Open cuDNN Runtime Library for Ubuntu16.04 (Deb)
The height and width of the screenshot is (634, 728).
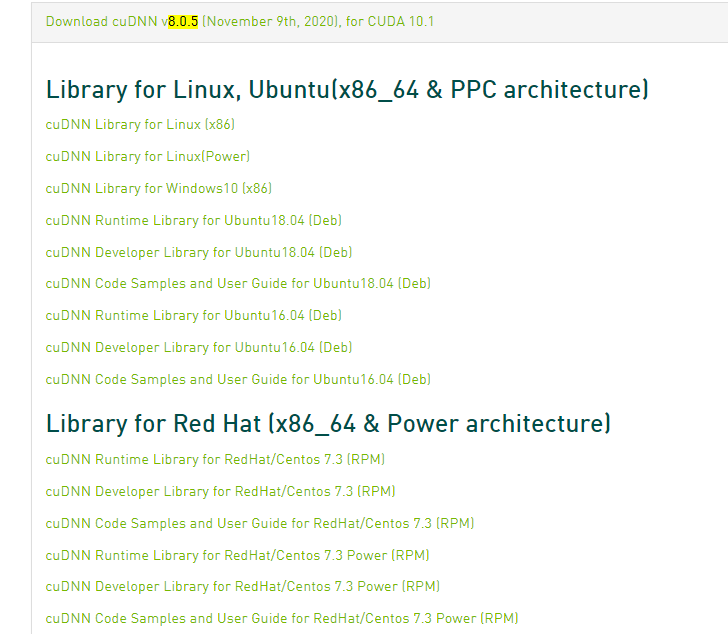(194, 316)
